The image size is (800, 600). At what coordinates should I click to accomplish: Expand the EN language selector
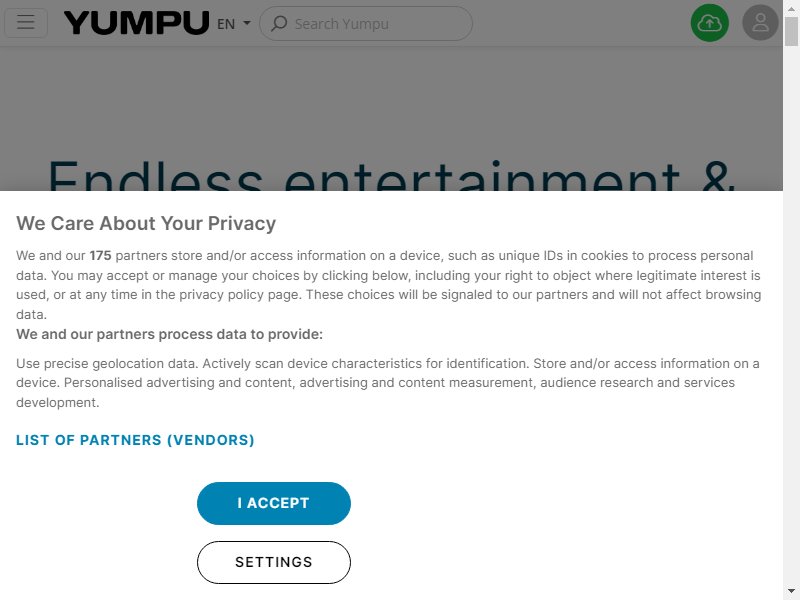(x=234, y=24)
